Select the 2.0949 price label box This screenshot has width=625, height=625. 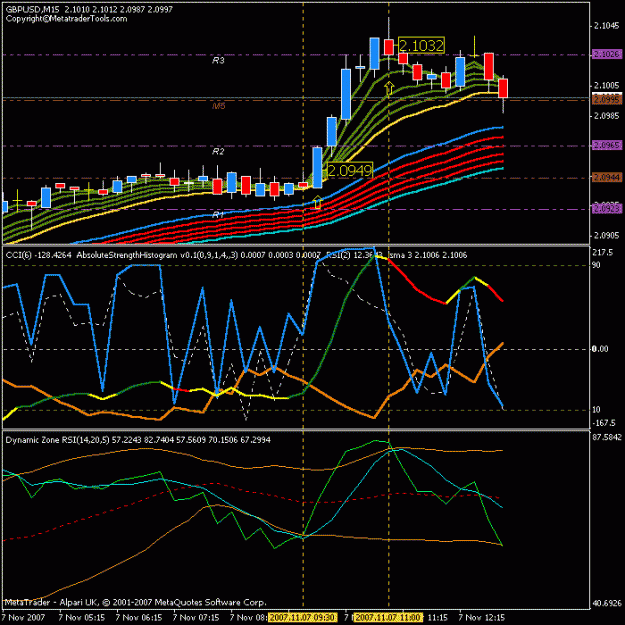pyautogui.click(x=350, y=170)
